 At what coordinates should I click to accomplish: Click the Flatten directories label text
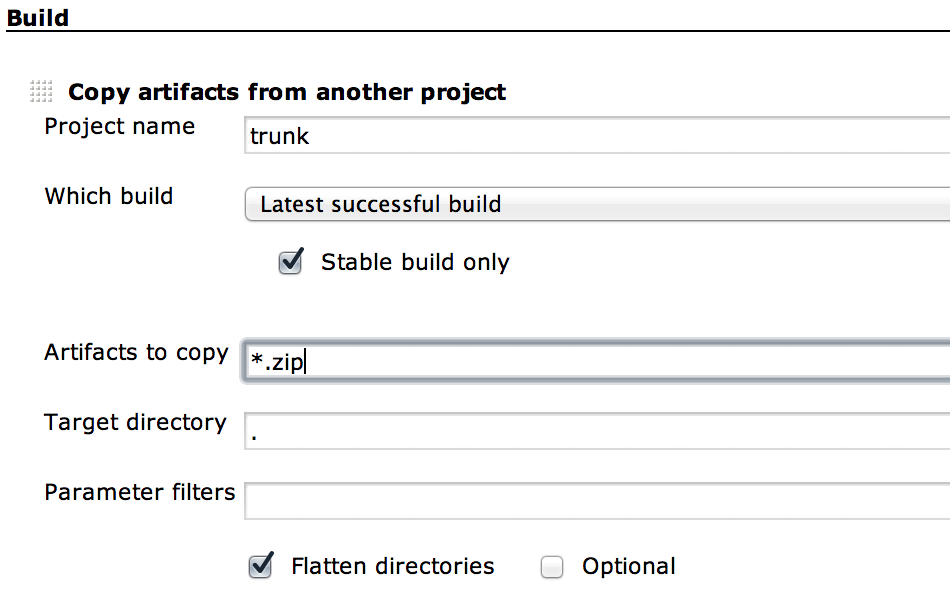(x=392, y=567)
